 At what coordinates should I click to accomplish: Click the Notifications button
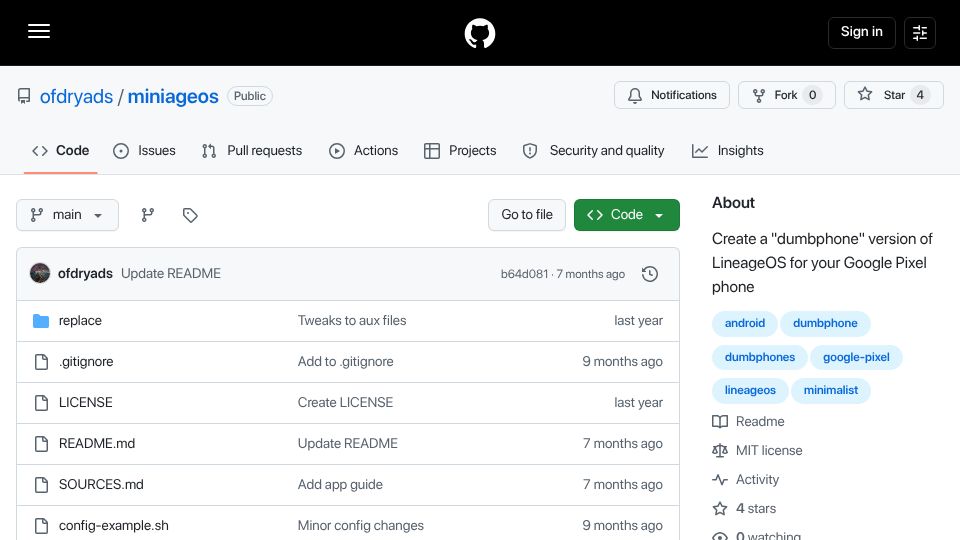[x=672, y=95]
